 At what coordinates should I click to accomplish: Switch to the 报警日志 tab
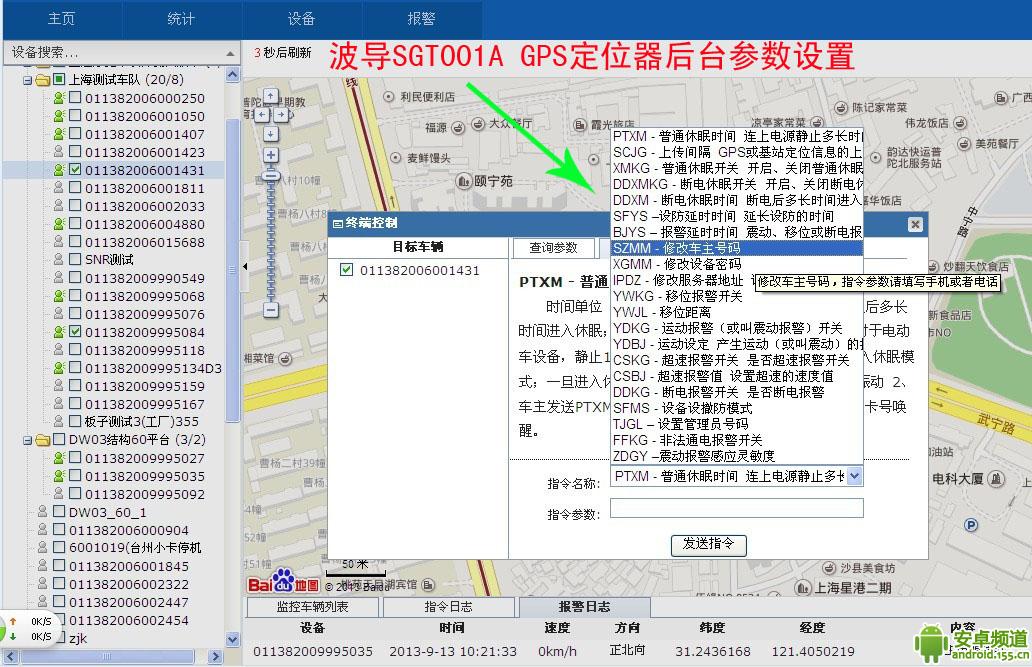coord(584,606)
